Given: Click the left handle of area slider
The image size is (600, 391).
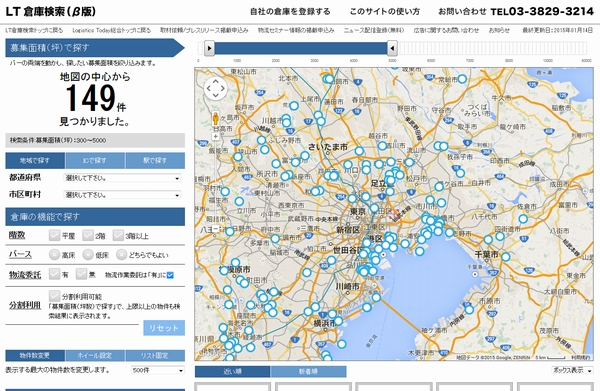Looking at the screenshot, I should click(209, 49).
